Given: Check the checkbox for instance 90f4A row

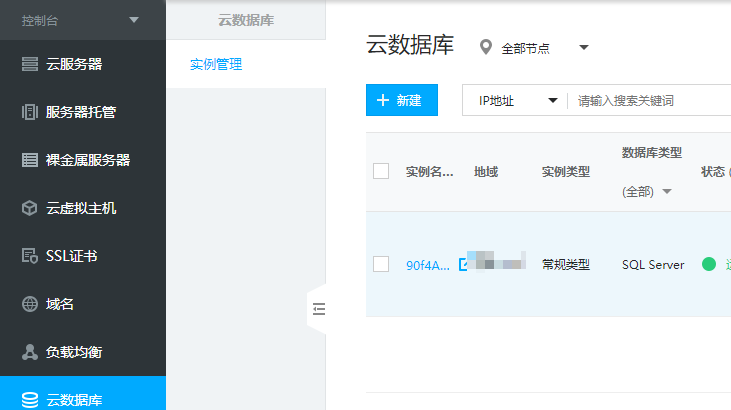Looking at the screenshot, I should click(x=381, y=264).
